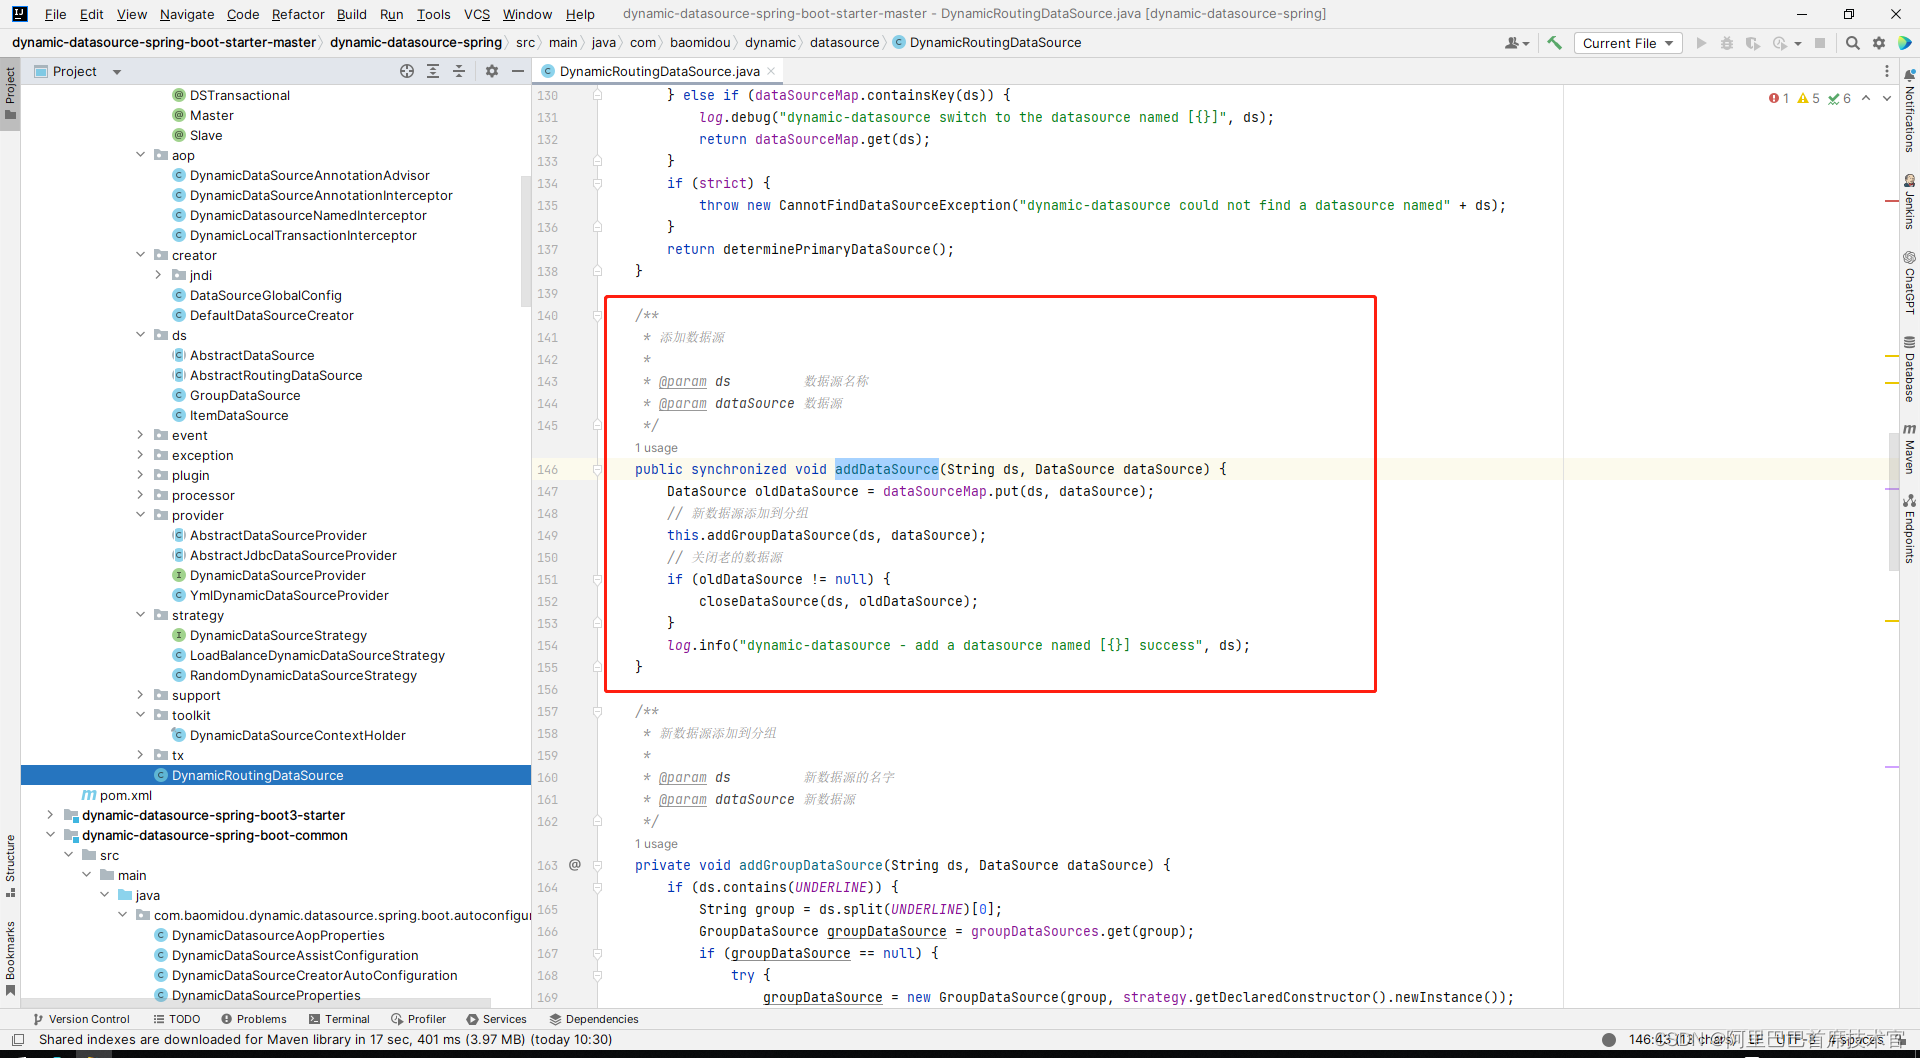Open the Endpoints tool window
1920x1058 pixels.
1911,527
